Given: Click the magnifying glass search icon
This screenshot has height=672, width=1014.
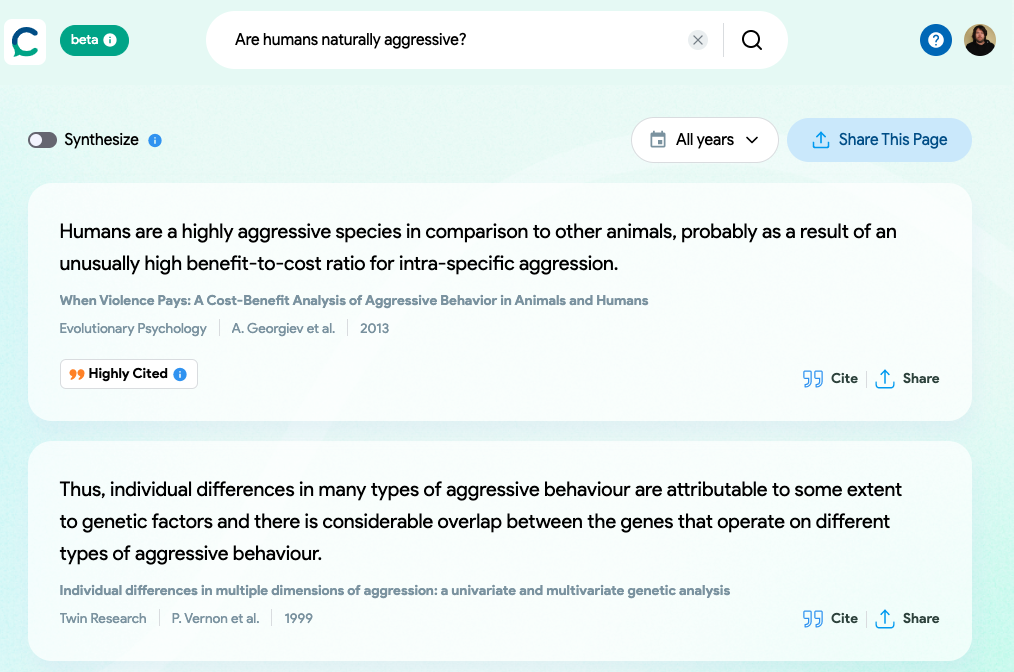Looking at the screenshot, I should pyautogui.click(x=751, y=40).
